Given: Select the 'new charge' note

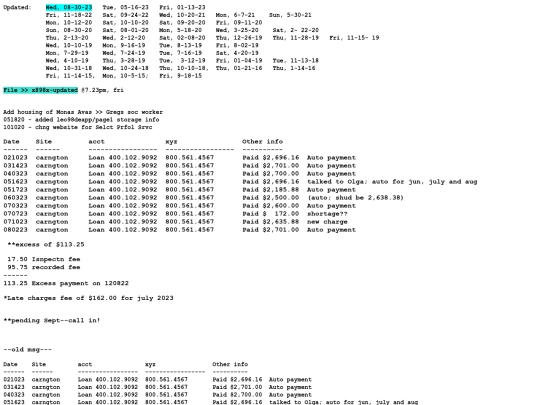Looking at the screenshot, I should point(327,222).
